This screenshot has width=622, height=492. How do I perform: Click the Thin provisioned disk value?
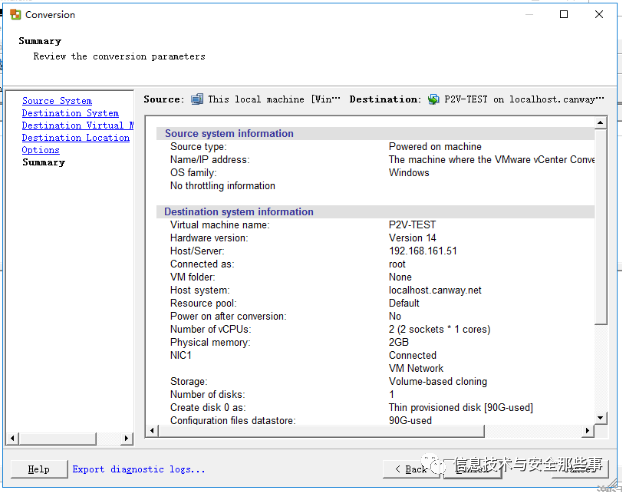point(461,407)
